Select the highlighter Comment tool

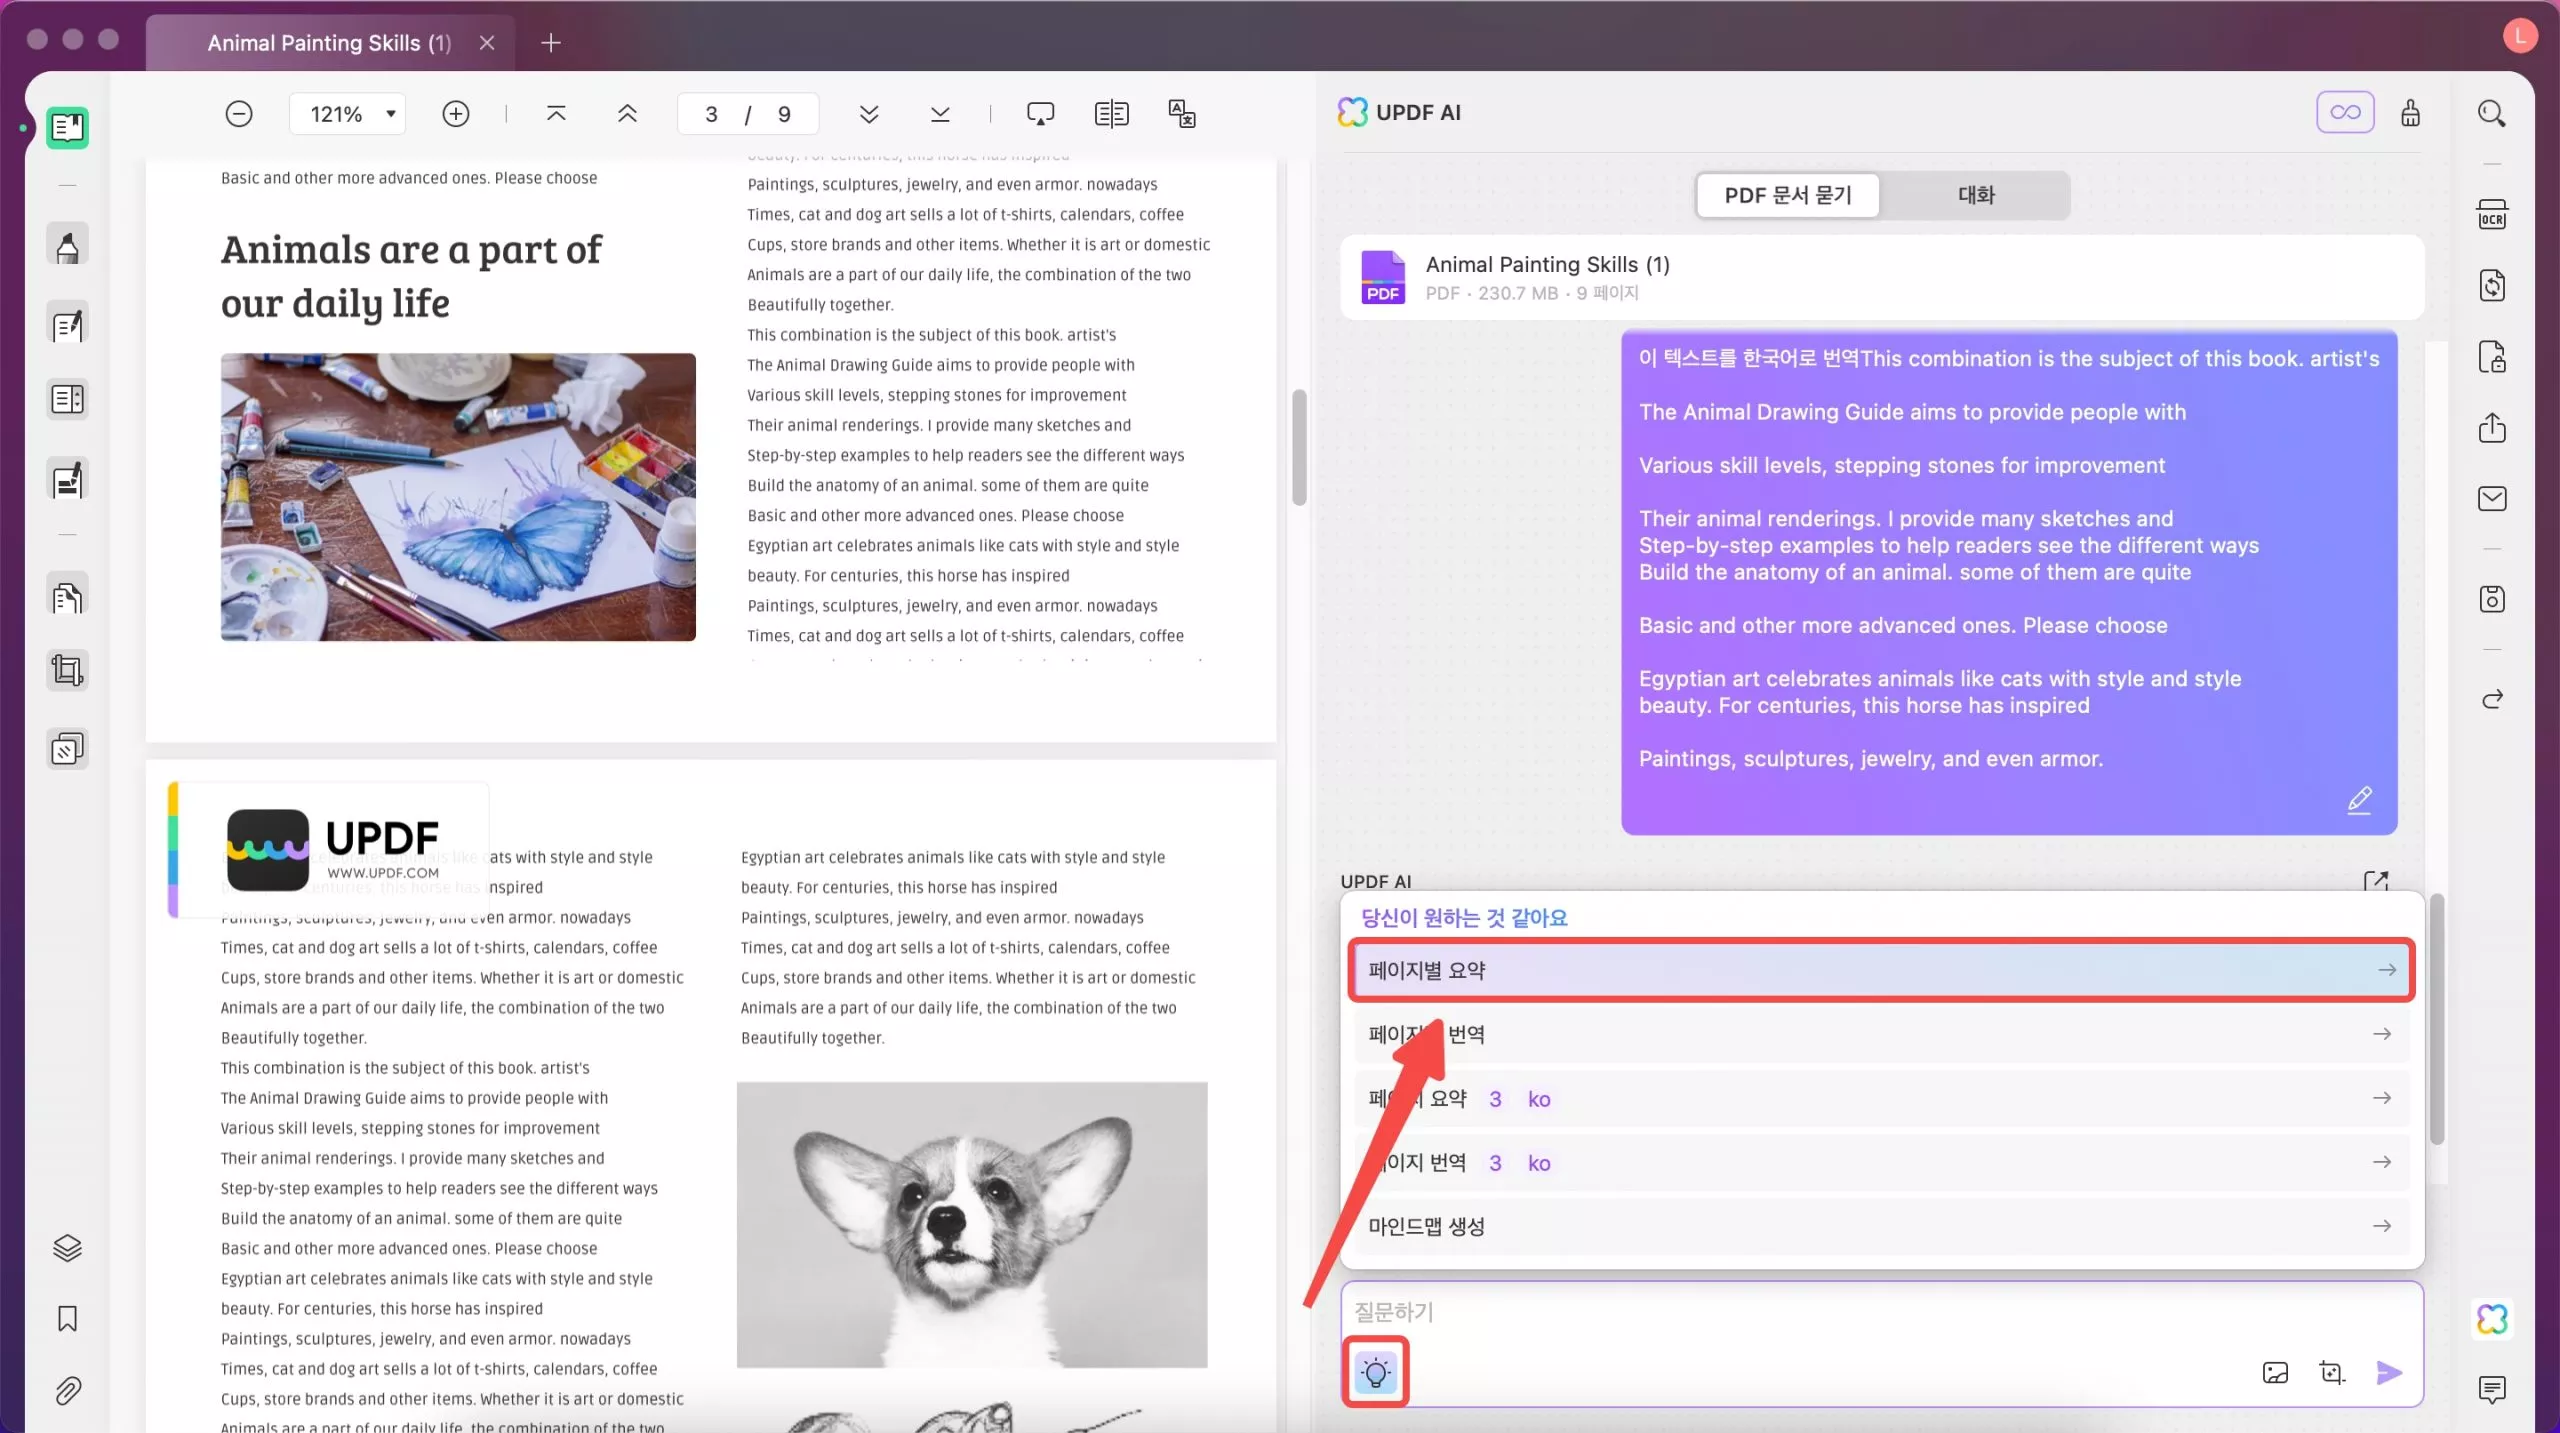[x=67, y=245]
